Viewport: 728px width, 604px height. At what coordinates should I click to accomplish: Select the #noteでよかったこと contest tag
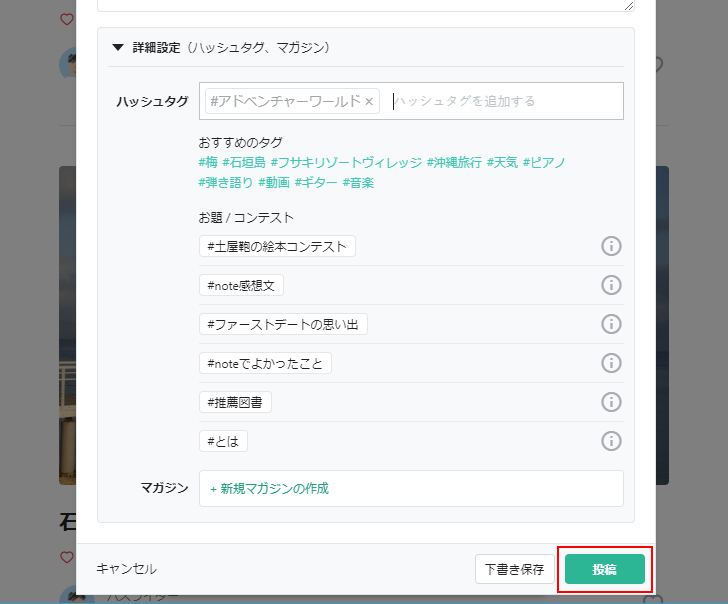[265, 363]
